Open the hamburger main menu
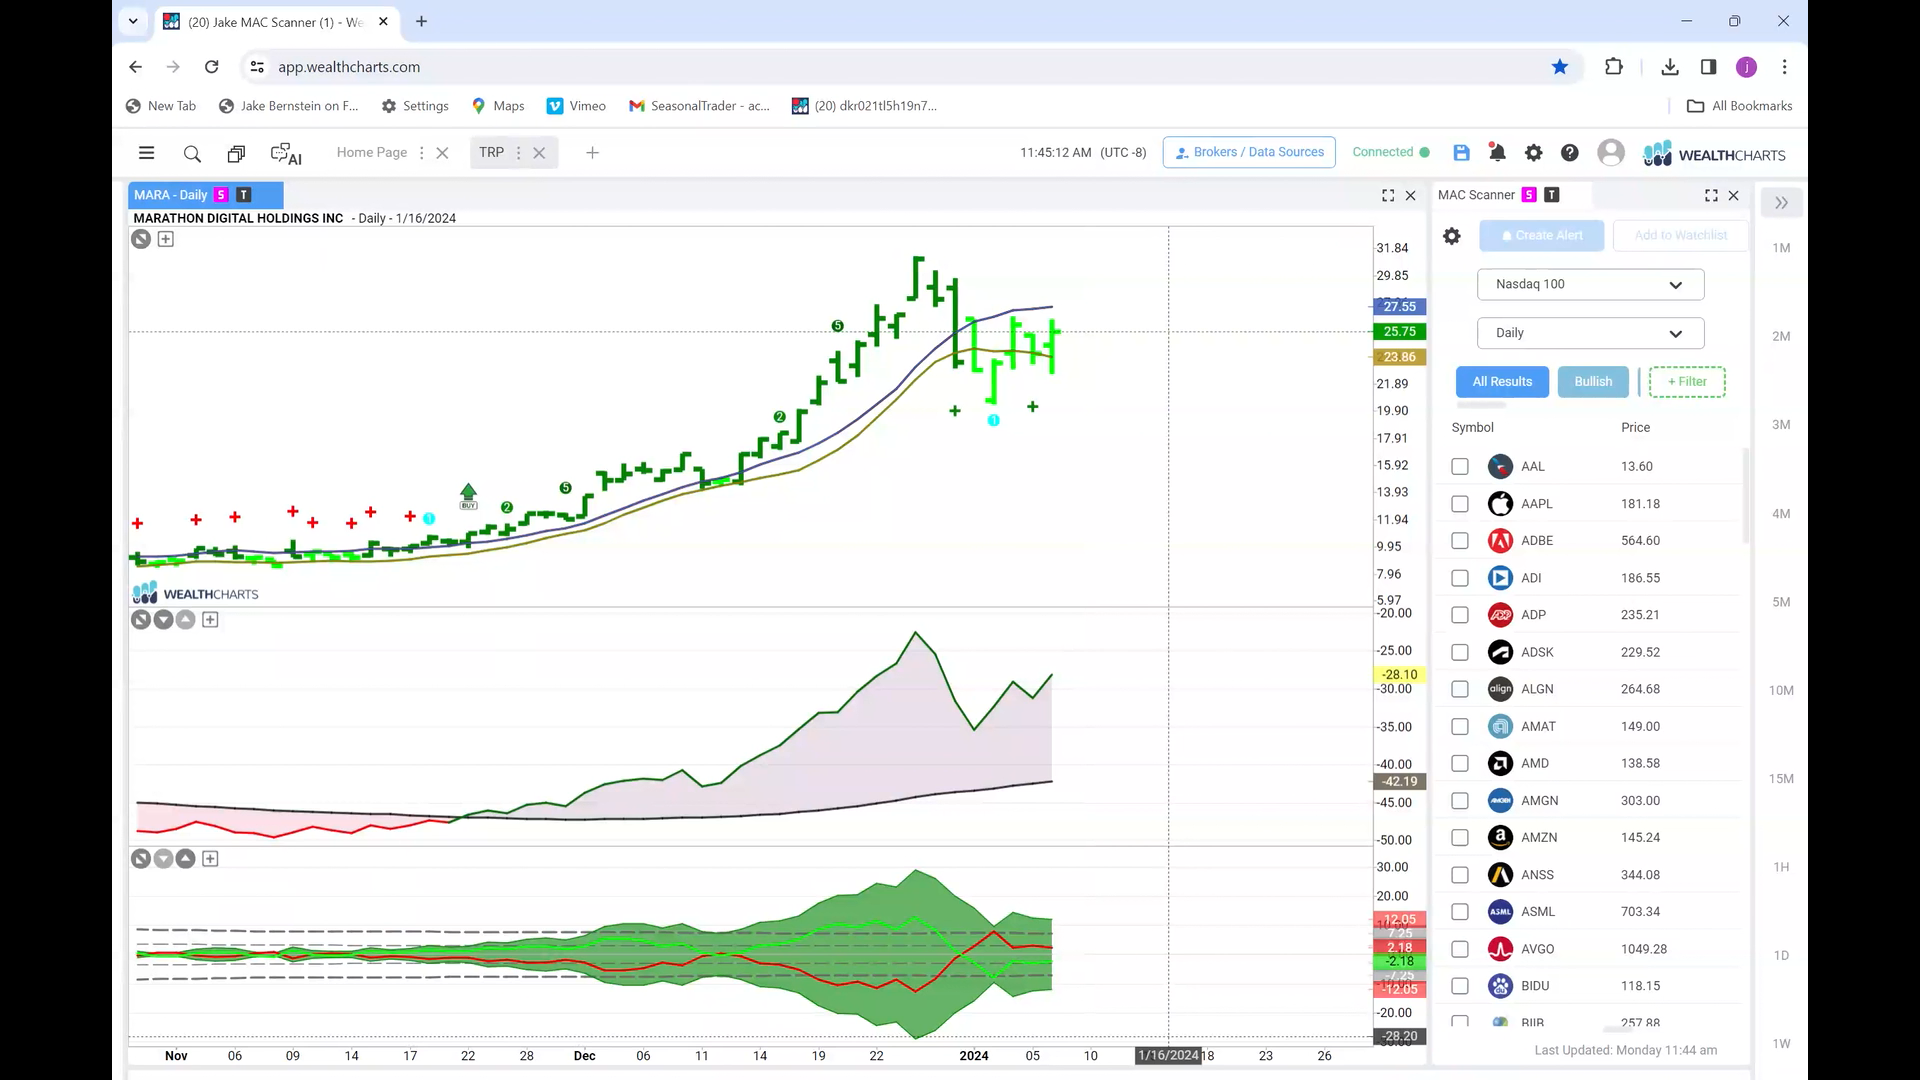1920x1080 pixels. point(146,153)
